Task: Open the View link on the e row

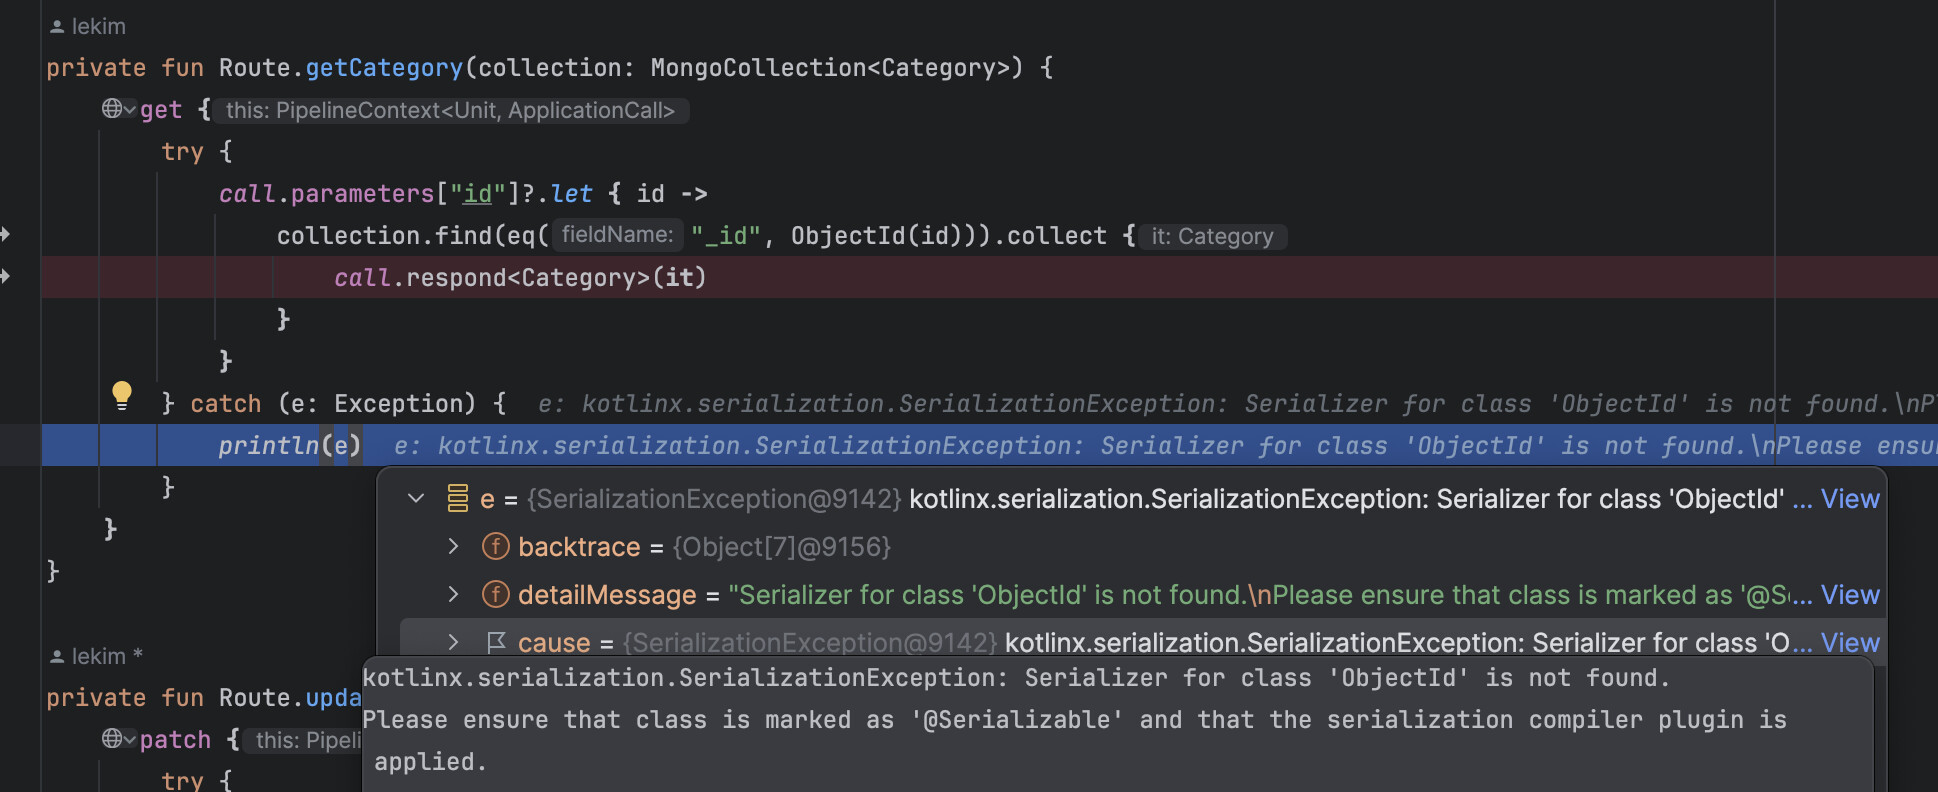Action: (x=1849, y=499)
